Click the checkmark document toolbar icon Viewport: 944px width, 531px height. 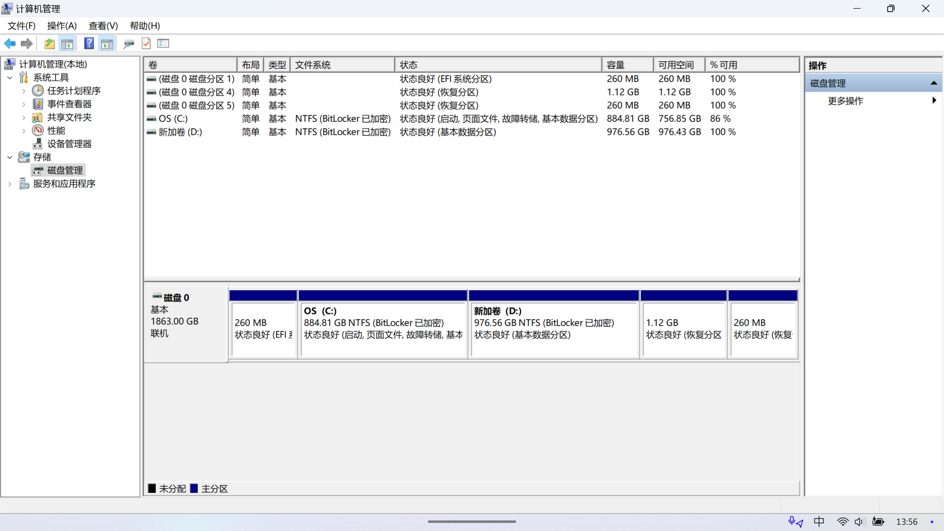pyautogui.click(x=146, y=43)
